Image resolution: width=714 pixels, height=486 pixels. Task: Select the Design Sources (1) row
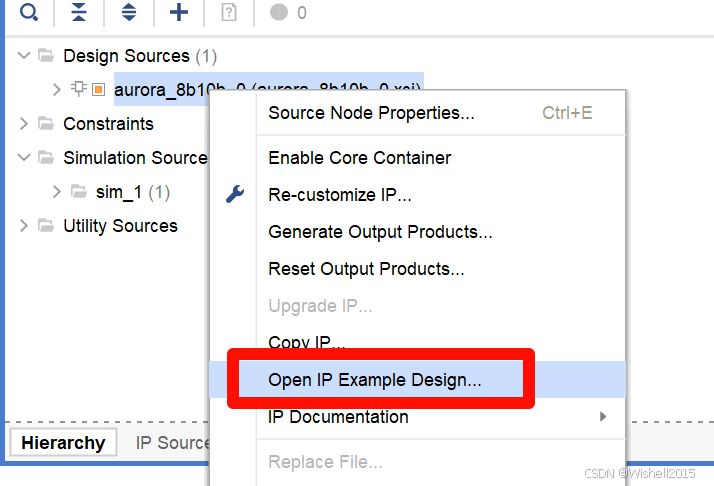point(140,56)
